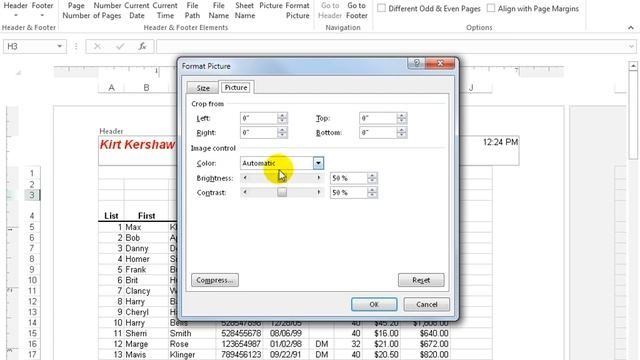The height and width of the screenshot is (360, 640).
Task: Click the Reset button
Action: point(421,280)
